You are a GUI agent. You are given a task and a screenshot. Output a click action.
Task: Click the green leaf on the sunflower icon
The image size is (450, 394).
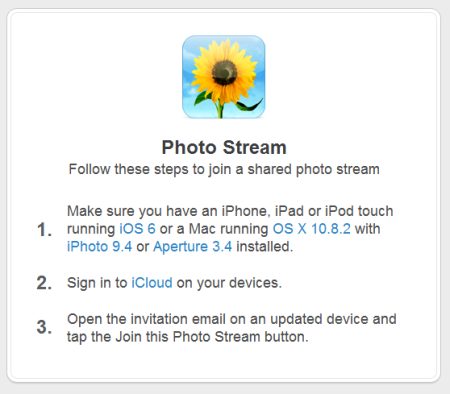249,105
